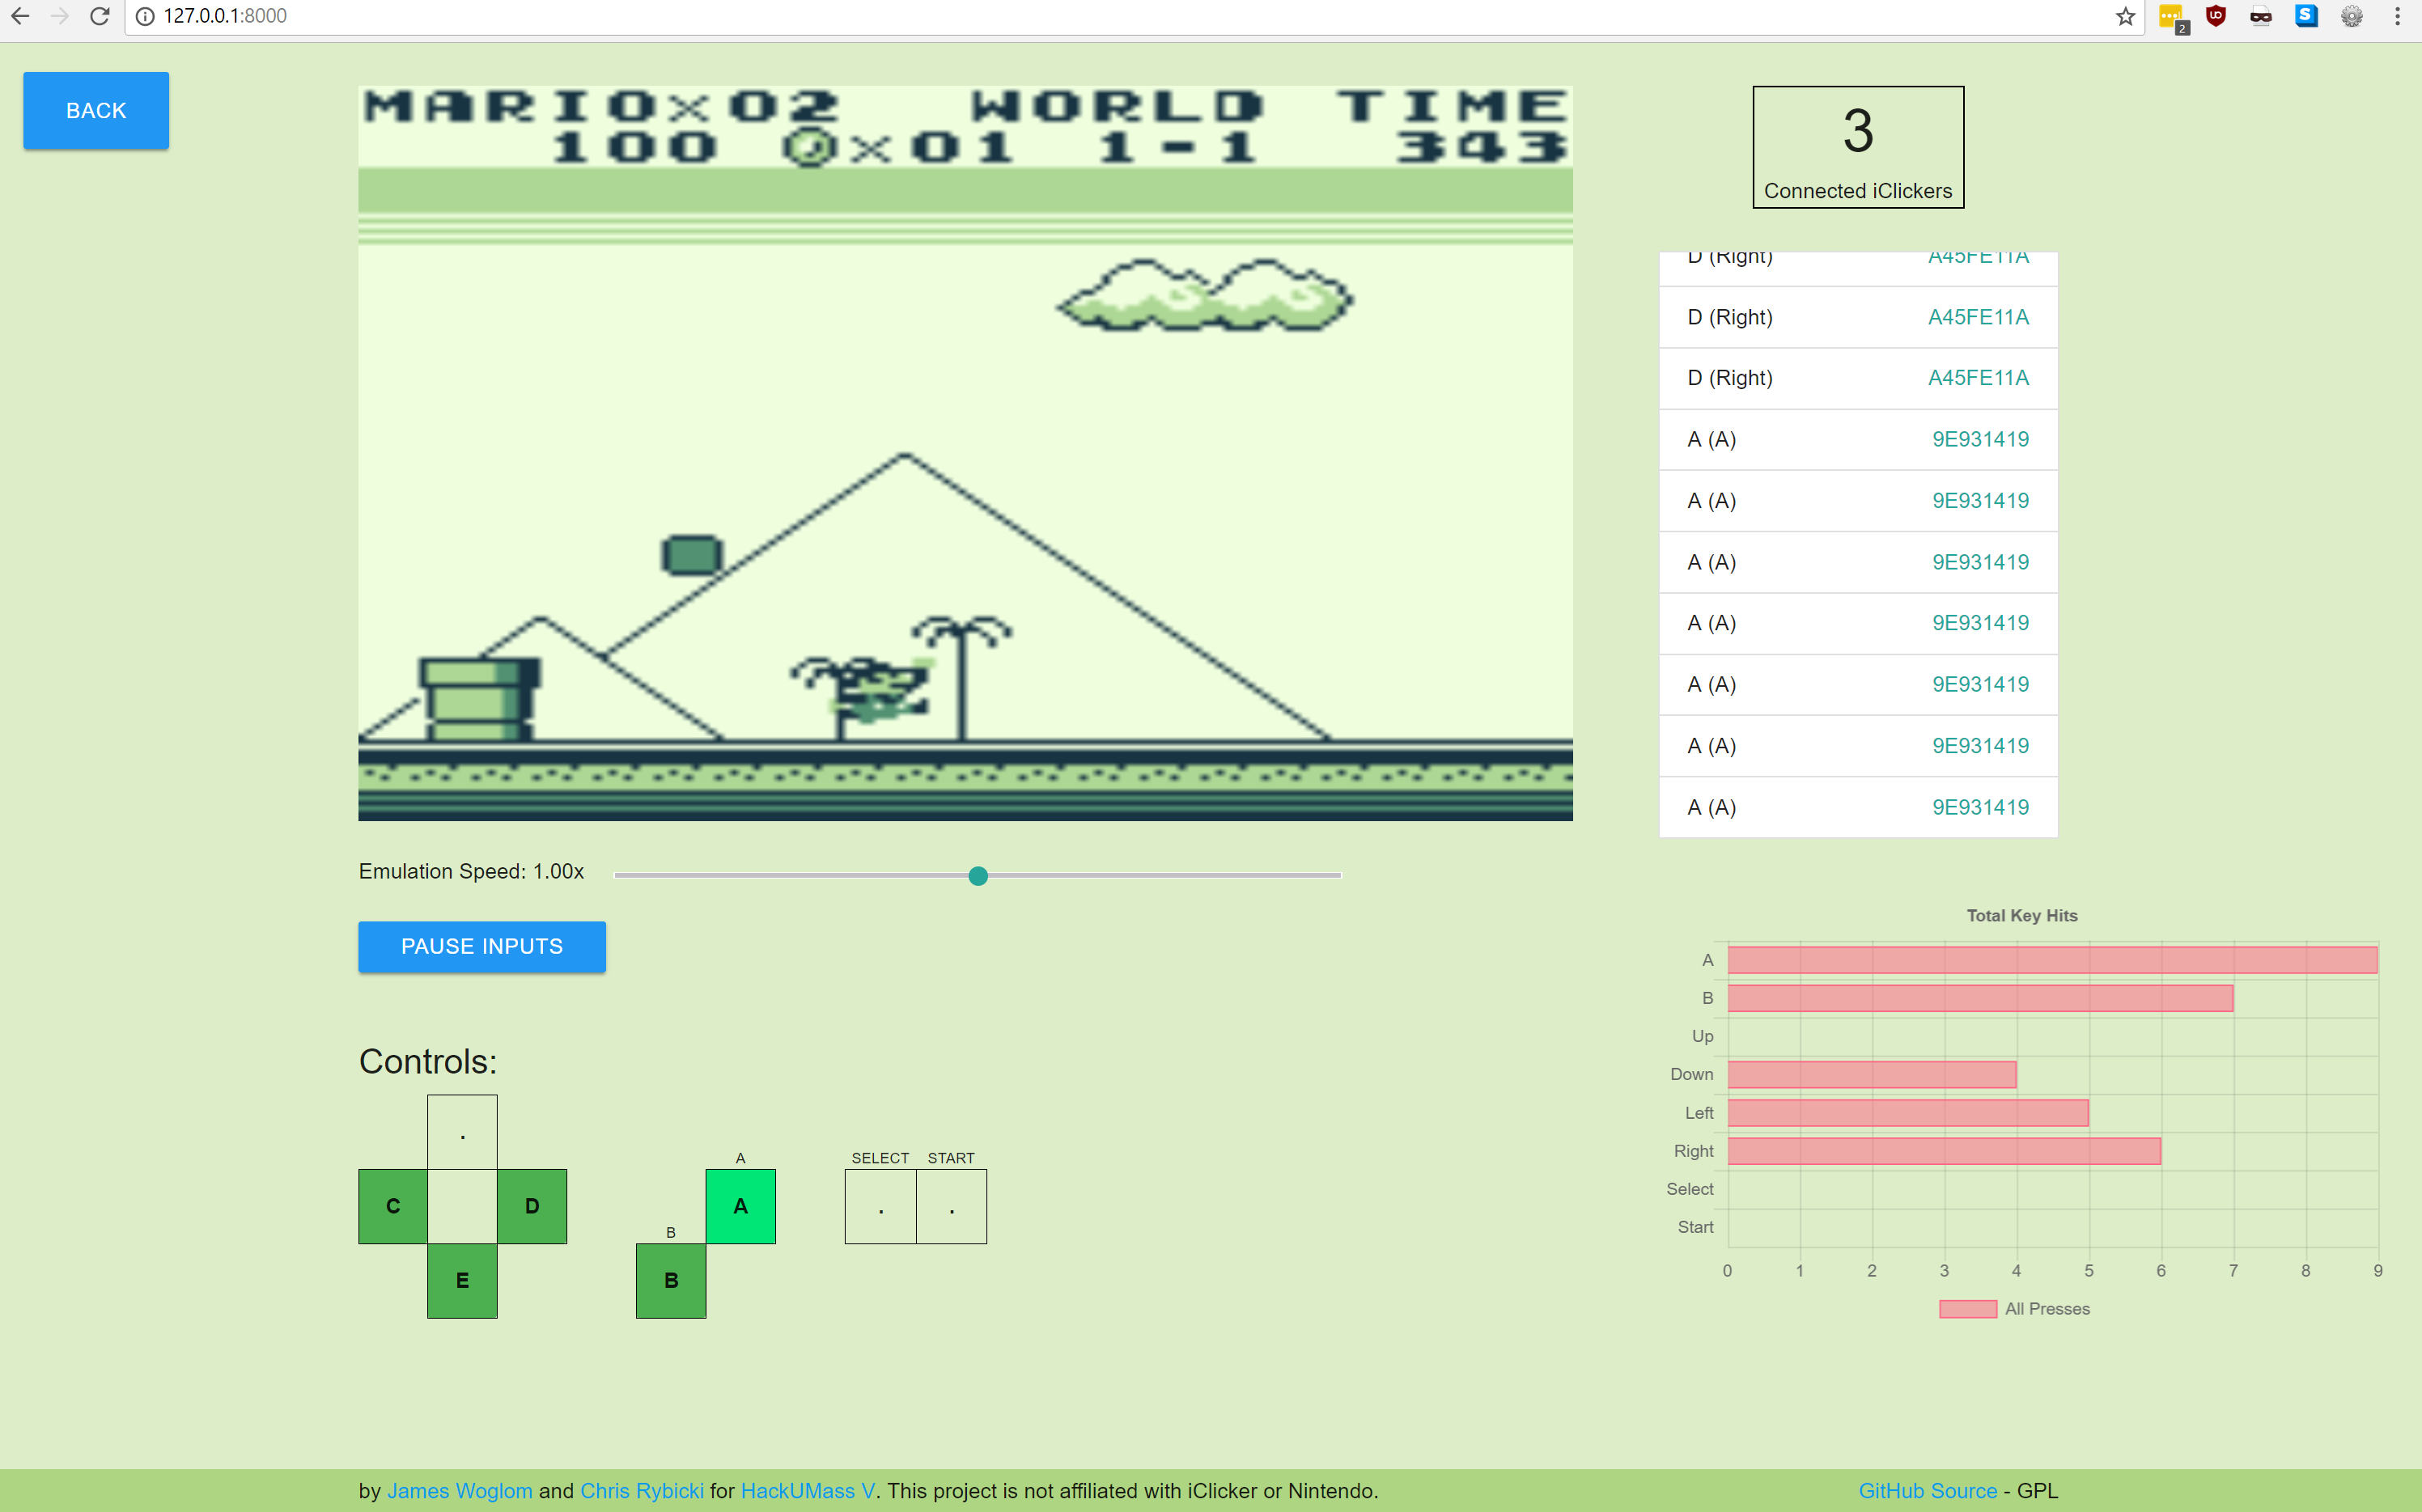Screen dimensions: 2422x1512
Task: Click the Emulation Speed slider handle
Action: coord(978,876)
